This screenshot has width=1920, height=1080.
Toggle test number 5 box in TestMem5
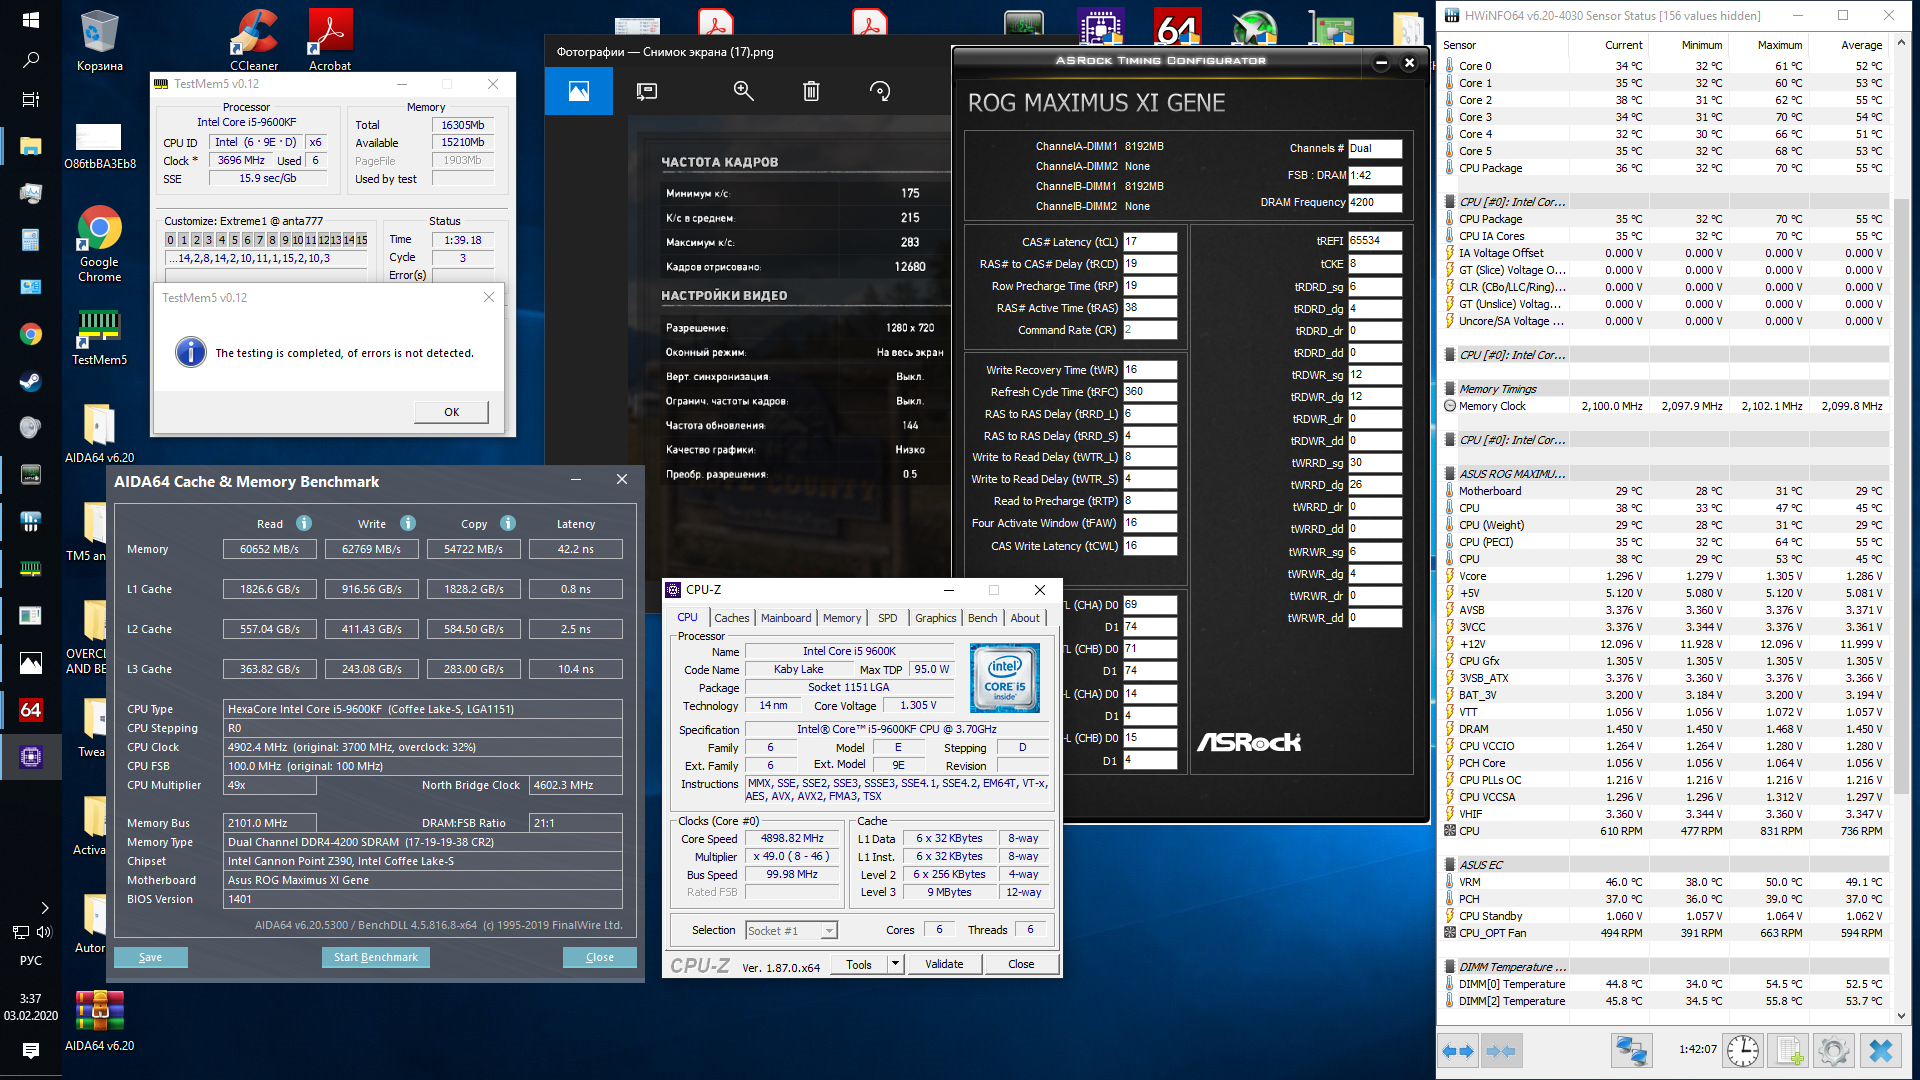234,240
